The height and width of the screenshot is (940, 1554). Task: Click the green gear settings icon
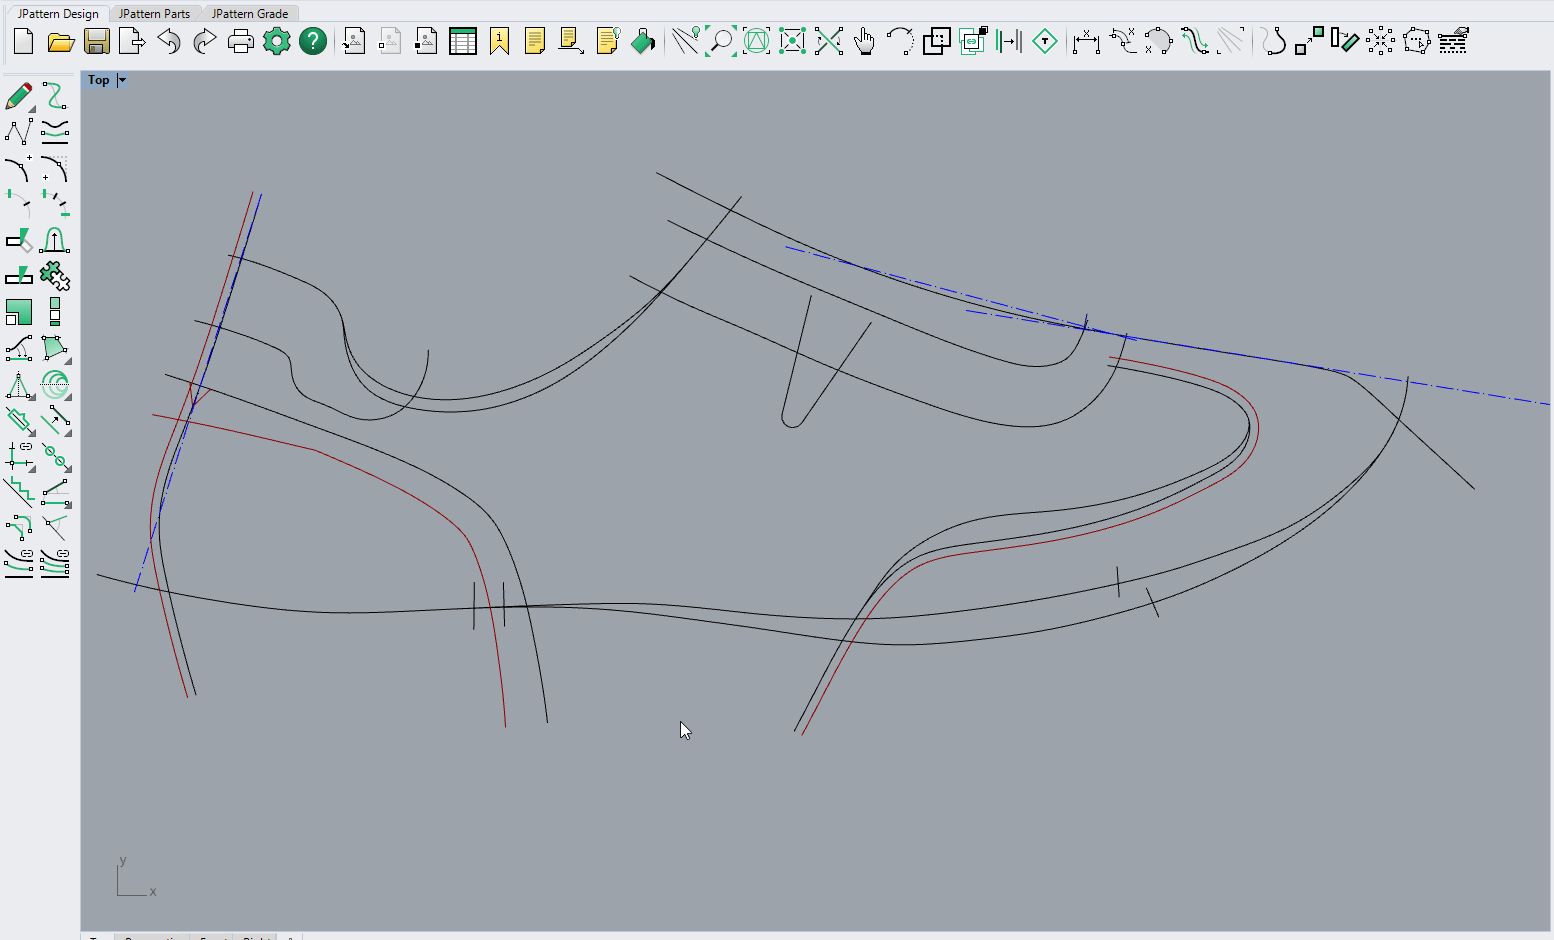pyautogui.click(x=277, y=42)
